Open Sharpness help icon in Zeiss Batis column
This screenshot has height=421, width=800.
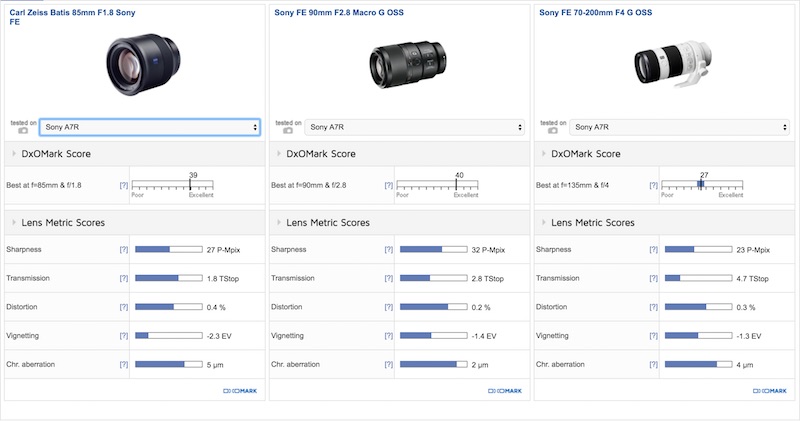pyautogui.click(x=123, y=250)
